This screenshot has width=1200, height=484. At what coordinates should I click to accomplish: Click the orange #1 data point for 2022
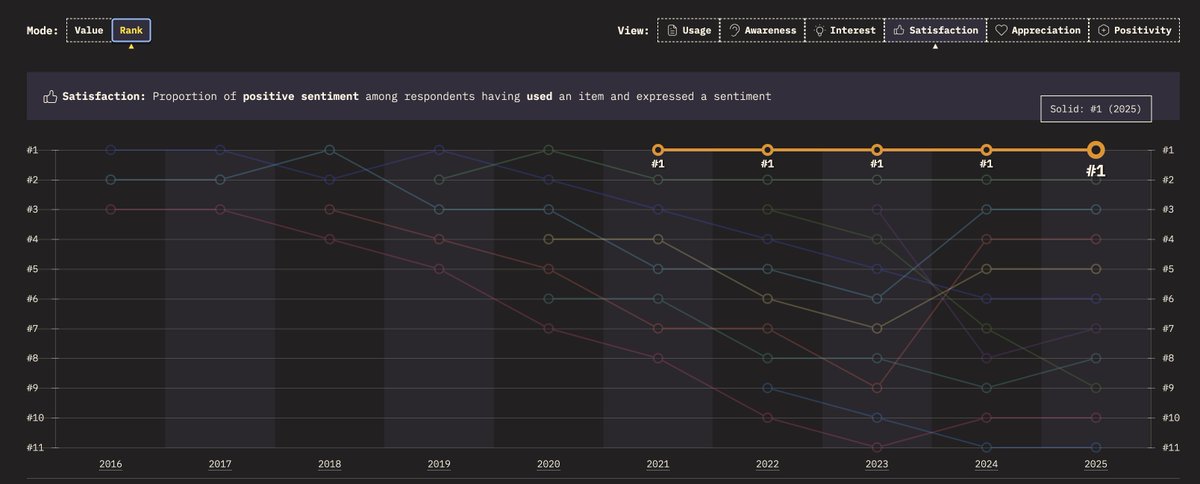tap(767, 150)
